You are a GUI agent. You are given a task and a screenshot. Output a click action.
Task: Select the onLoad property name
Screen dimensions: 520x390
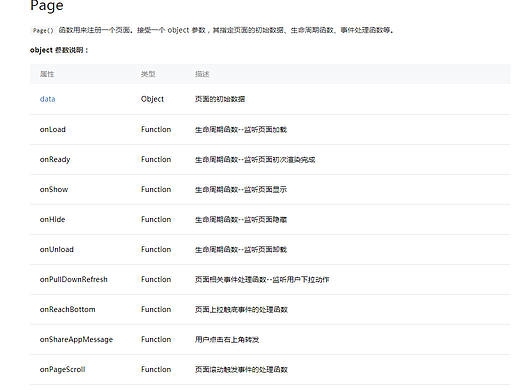(x=53, y=129)
